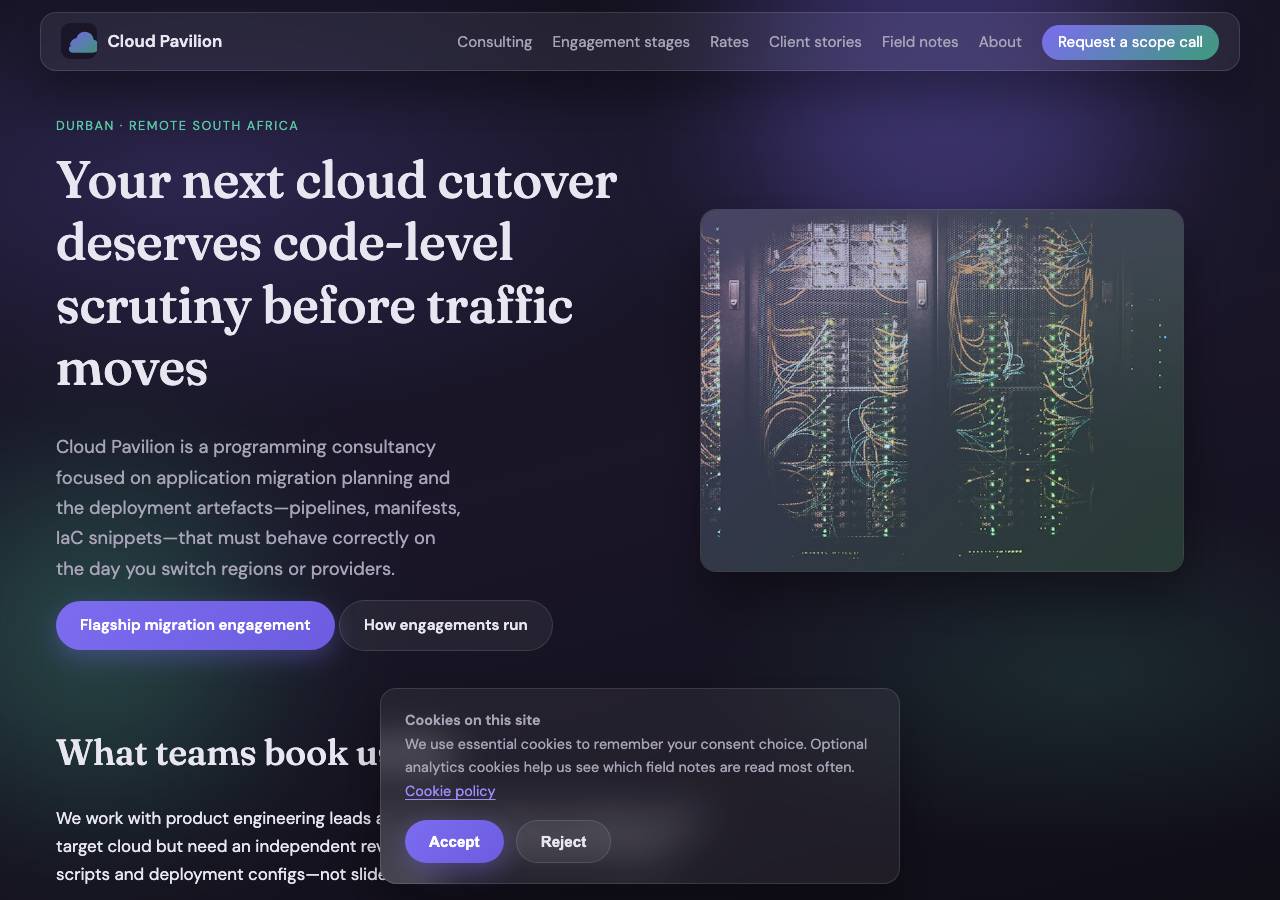Screen dimensions: 1280x900
Task: Open the Cloud Pavilion brand name link
Action: pyautogui.click(x=165, y=41)
